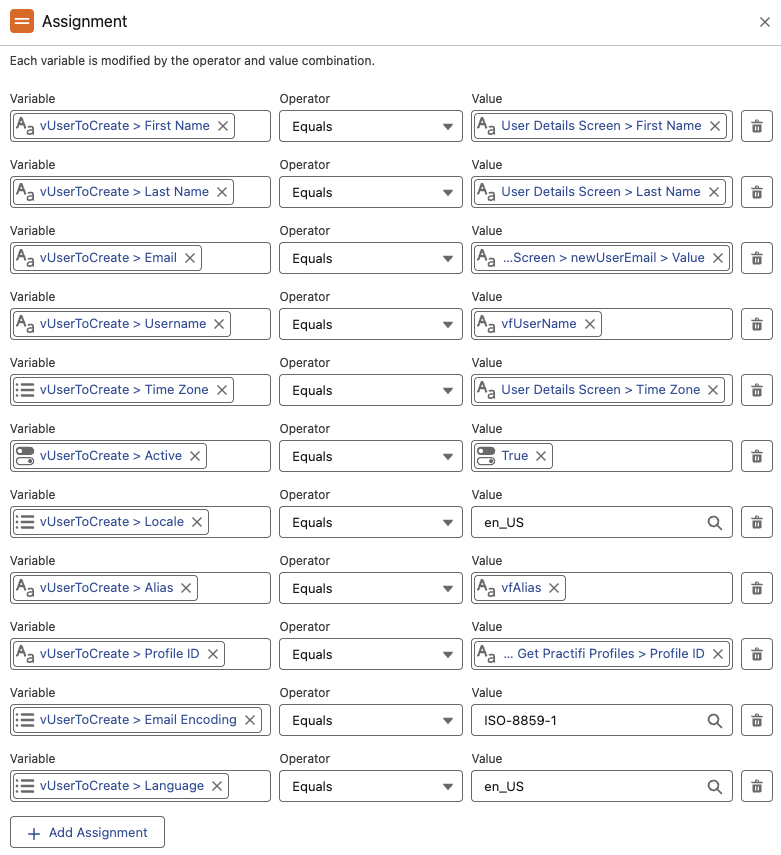Viewport: 781px width, 855px height.
Task: Clear the vUserToCreate > Username variable pill
Action: [x=219, y=324]
